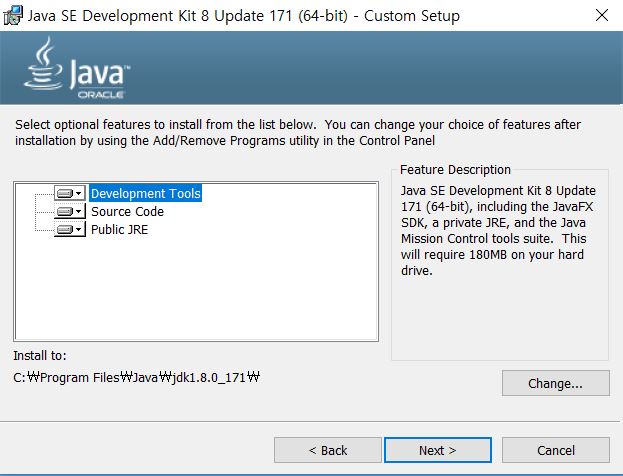This screenshot has height=476, width=623.
Task: Cancel the Java installation
Action: tap(555, 450)
